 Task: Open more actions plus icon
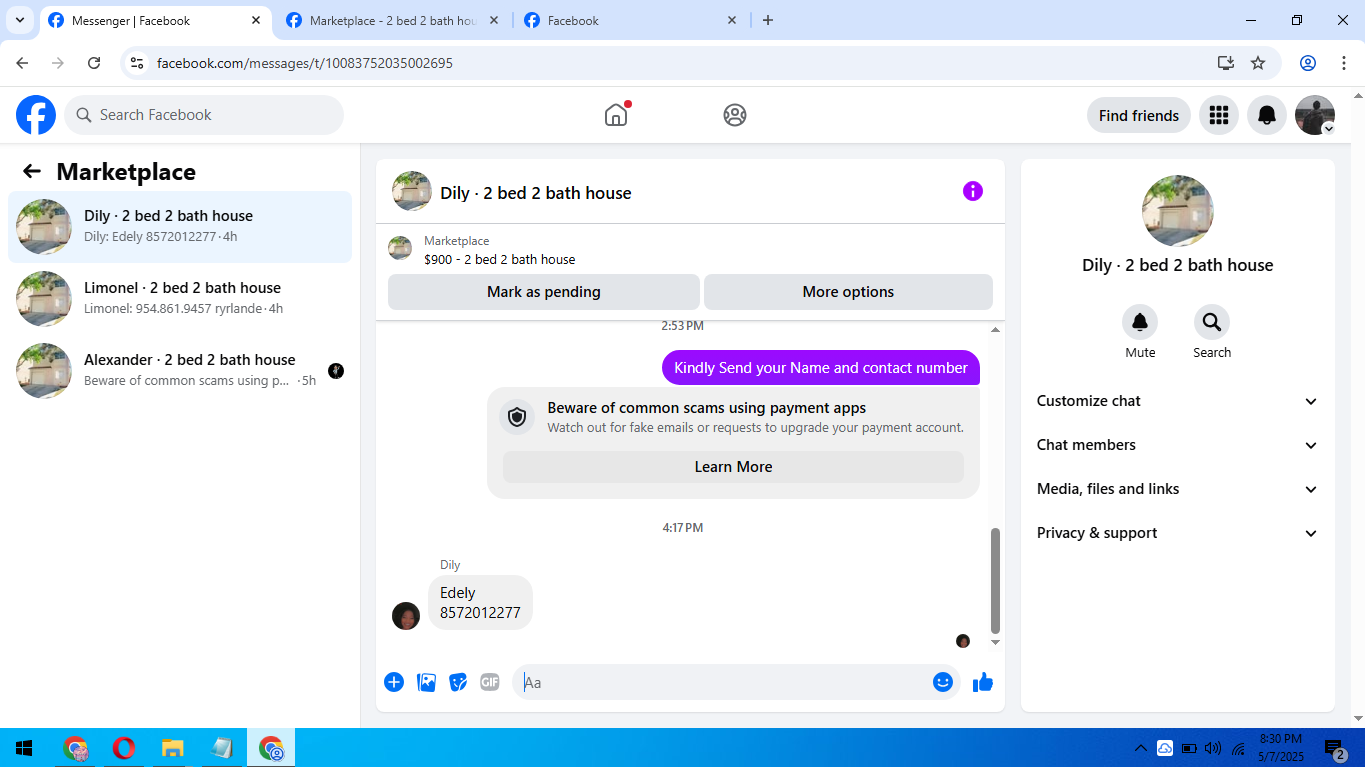pyautogui.click(x=394, y=682)
